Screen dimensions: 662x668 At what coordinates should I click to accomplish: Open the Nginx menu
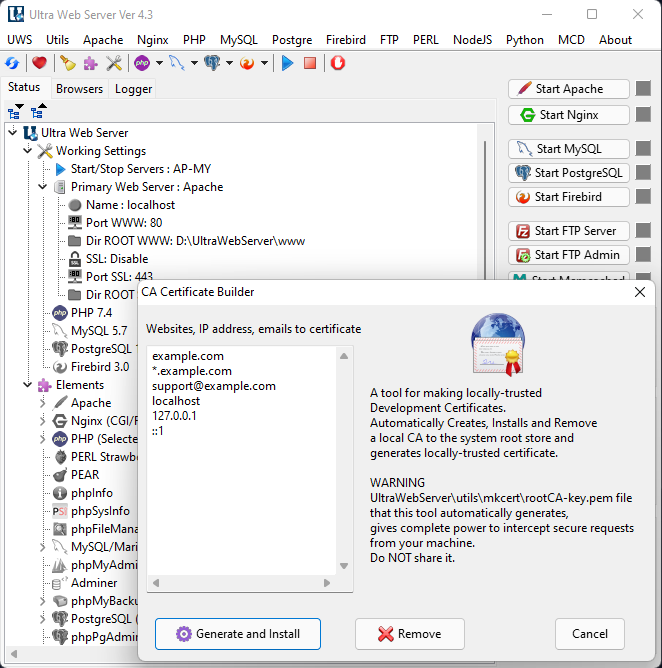tap(153, 40)
